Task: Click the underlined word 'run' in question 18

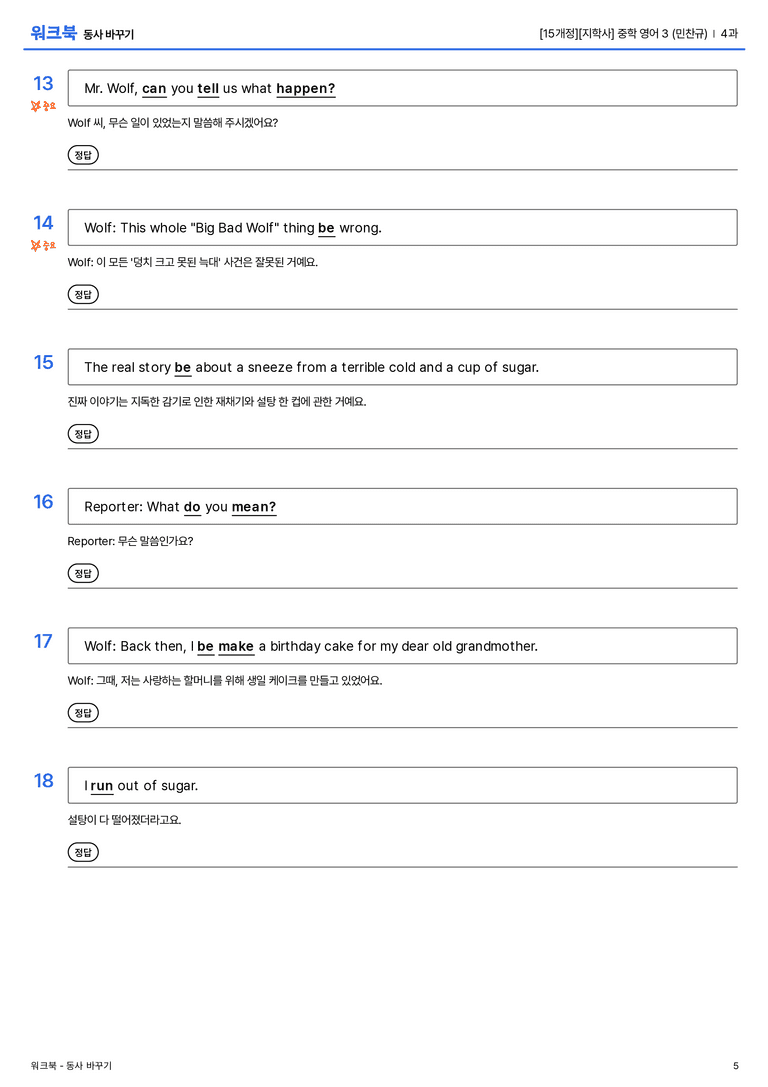Action: [101, 785]
